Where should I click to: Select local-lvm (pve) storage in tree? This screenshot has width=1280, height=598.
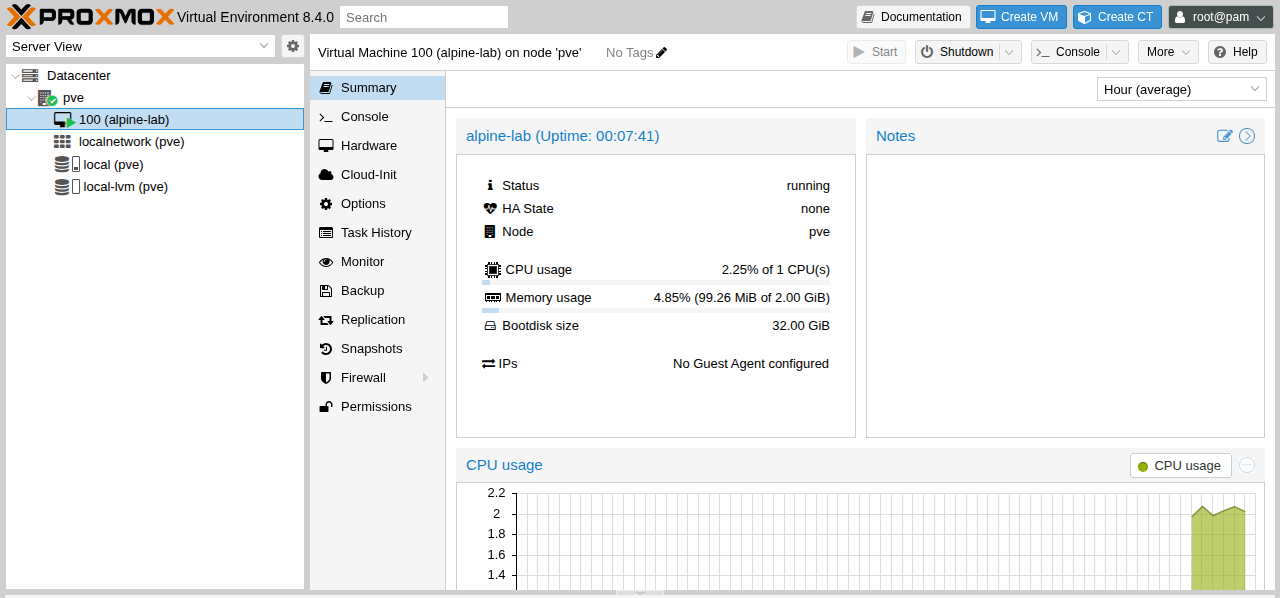pos(155,186)
